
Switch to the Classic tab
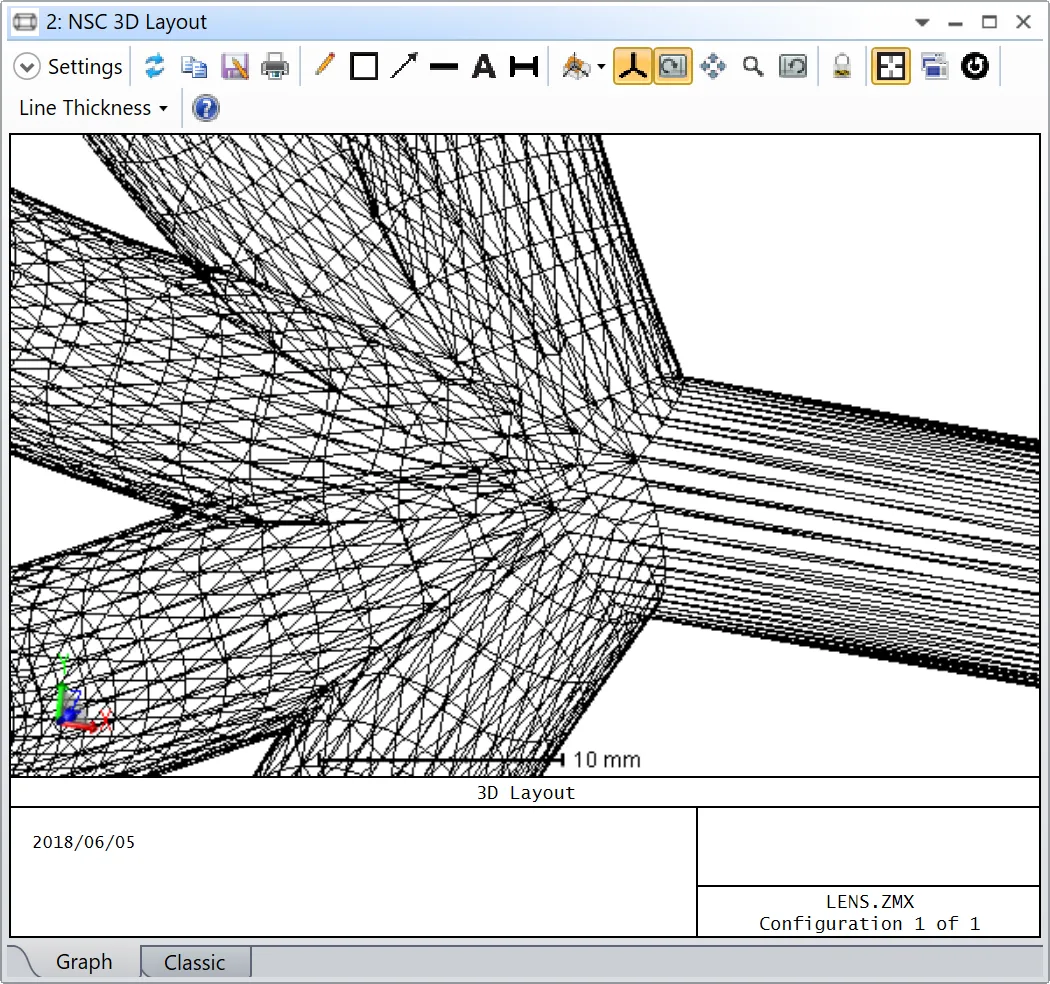point(195,963)
